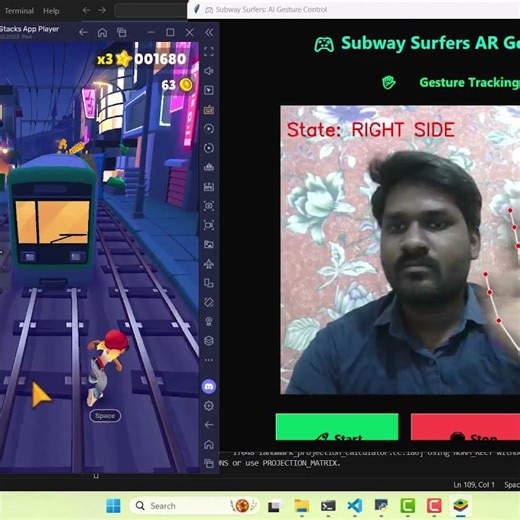Click the rotate screen icon

(x=209, y=302)
